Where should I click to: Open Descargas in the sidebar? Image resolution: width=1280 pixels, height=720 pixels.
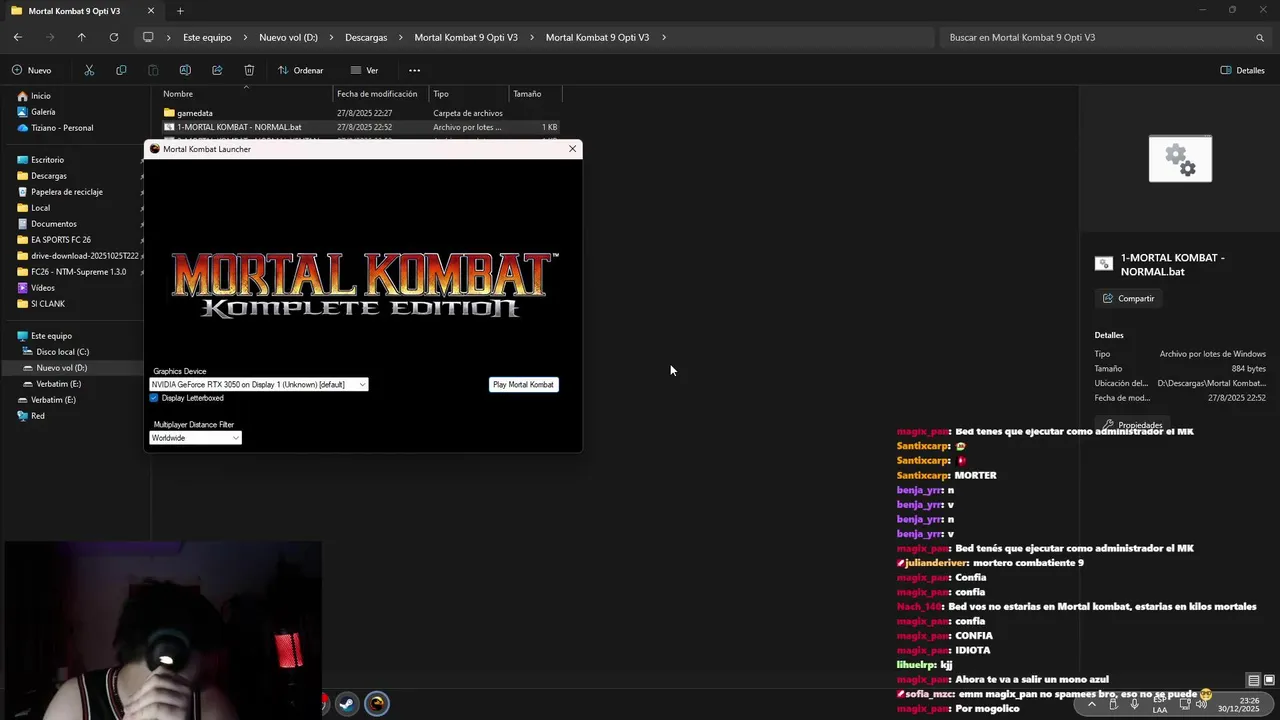[48, 176]
